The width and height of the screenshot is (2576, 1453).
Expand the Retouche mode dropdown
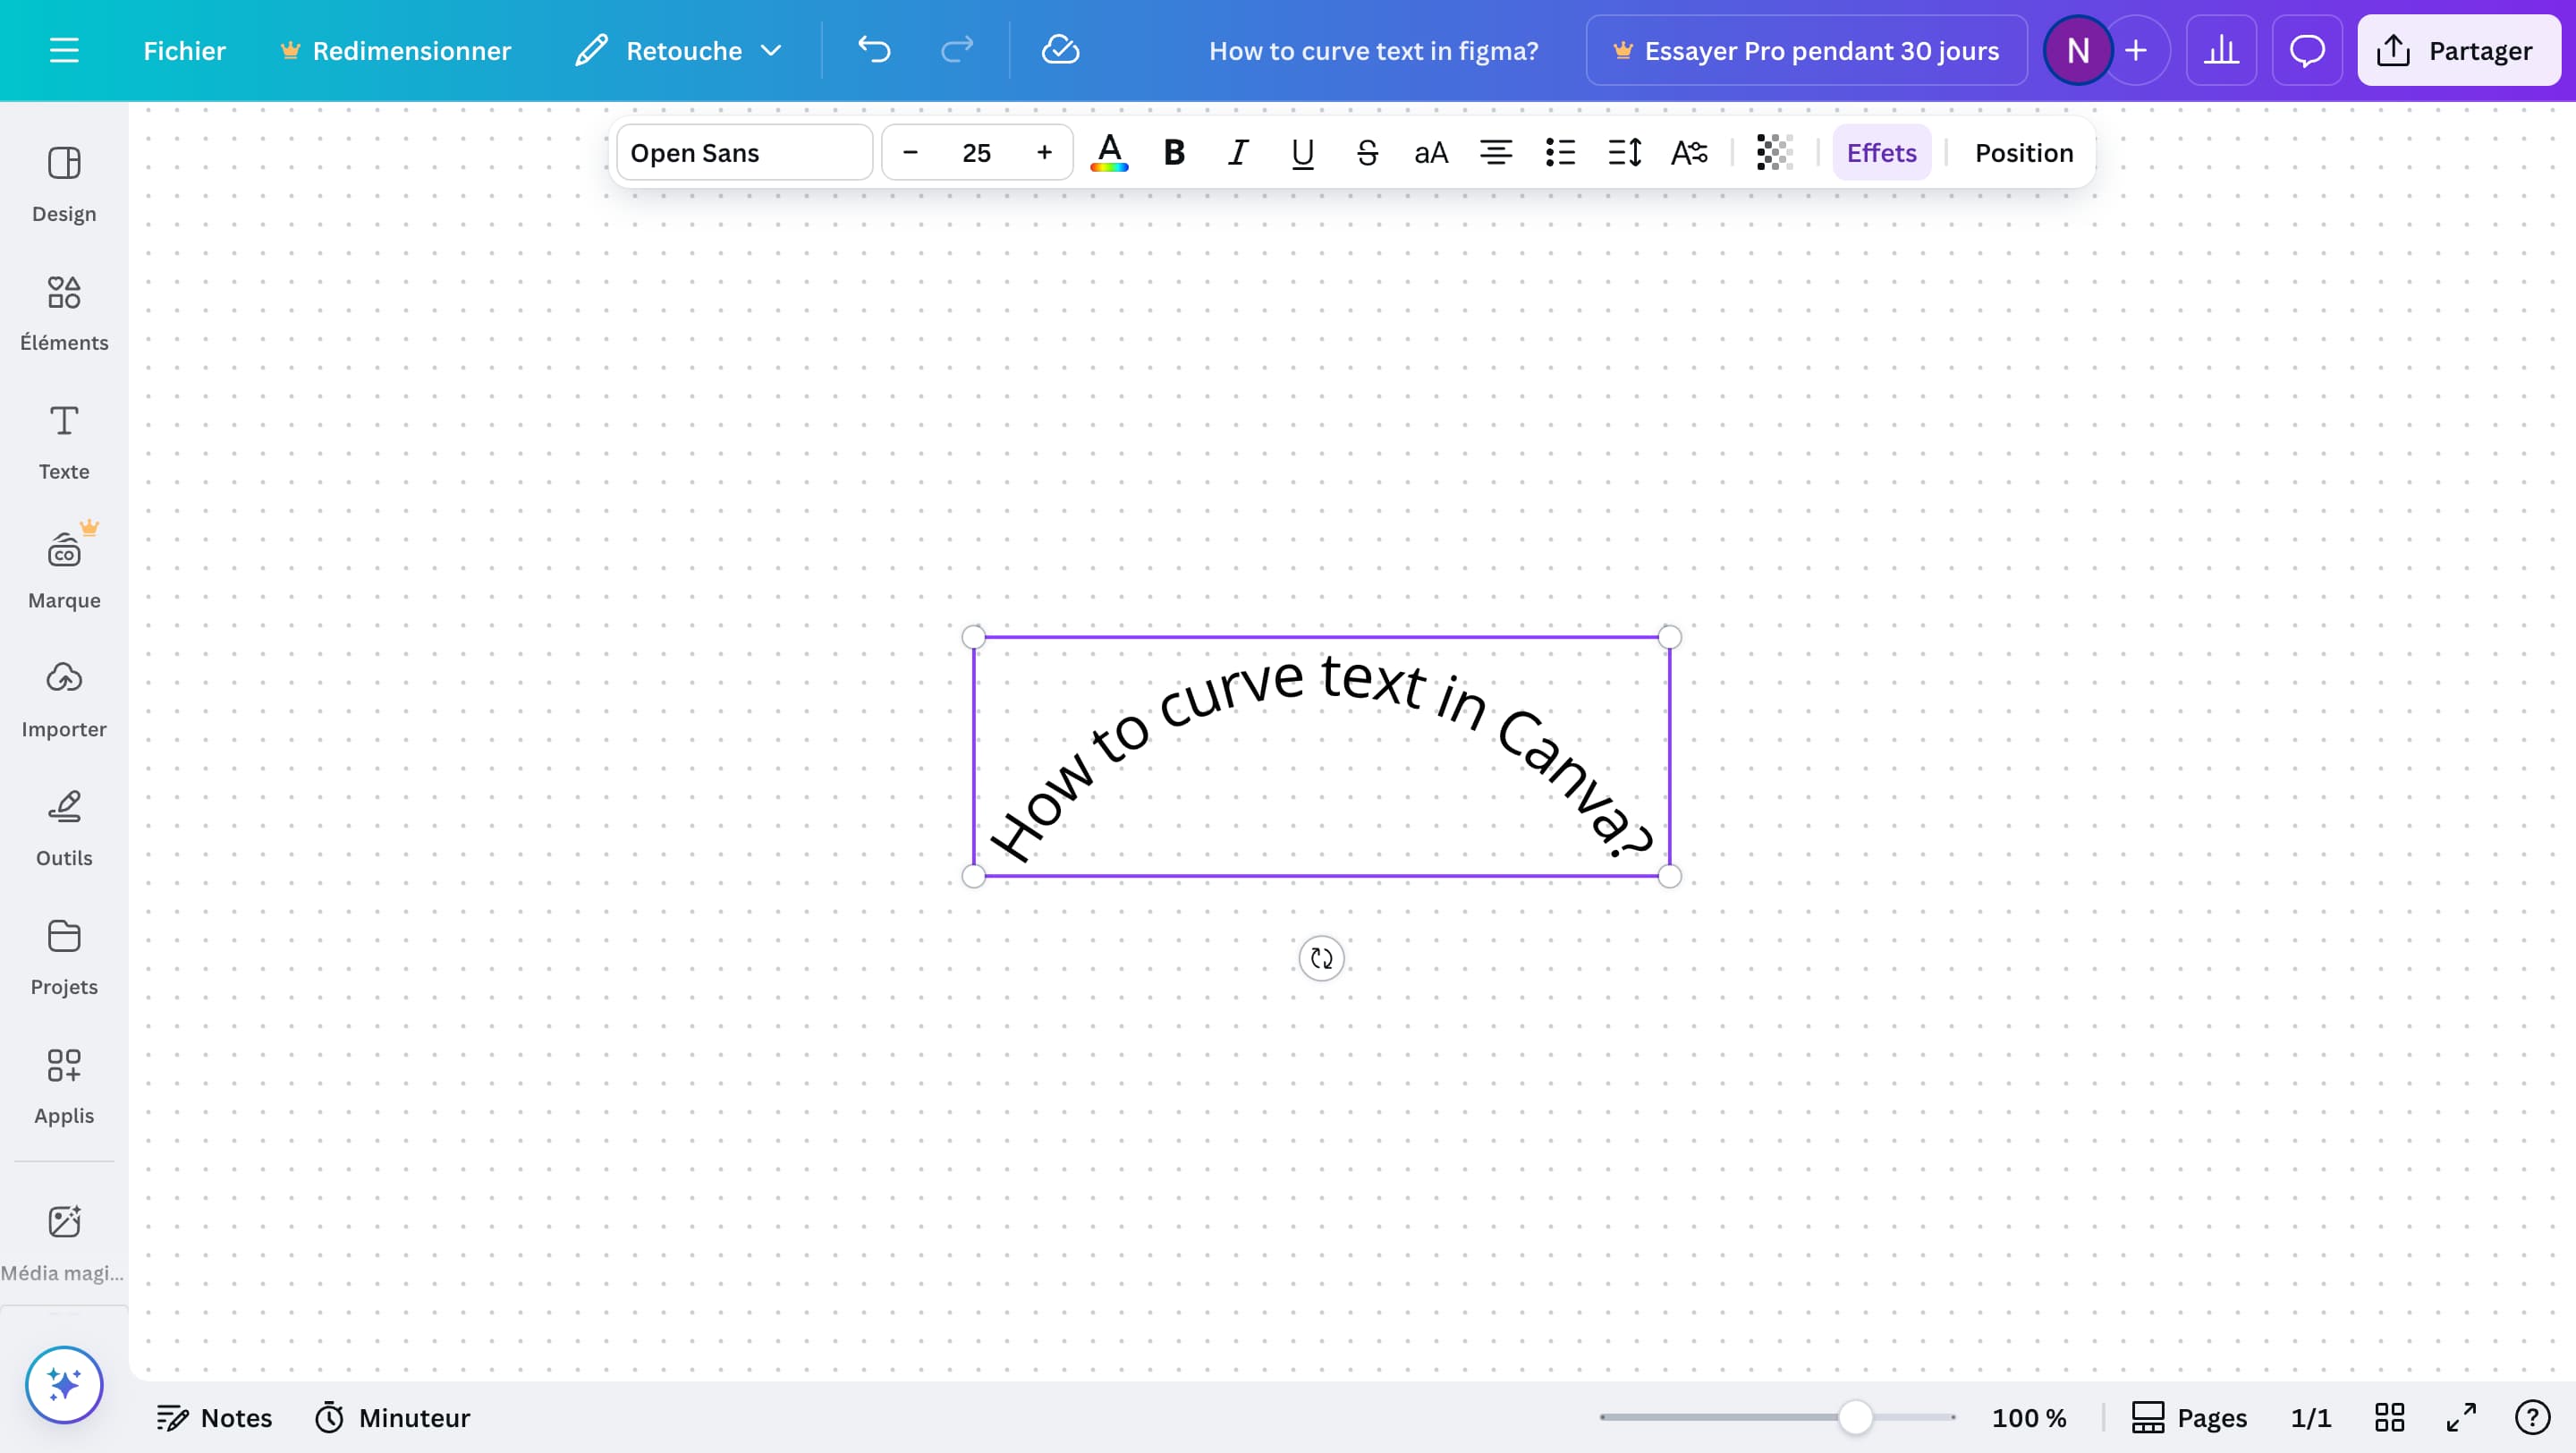point(679,50)
